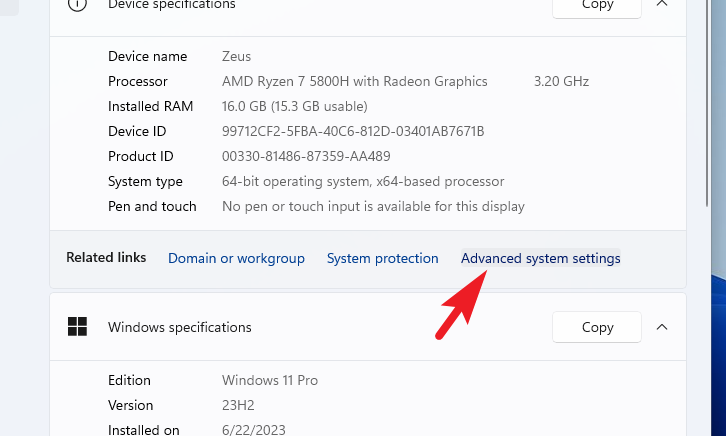Click the 3.20 GHz processor speed
The image size is (726, 436).
click(561, 81)
